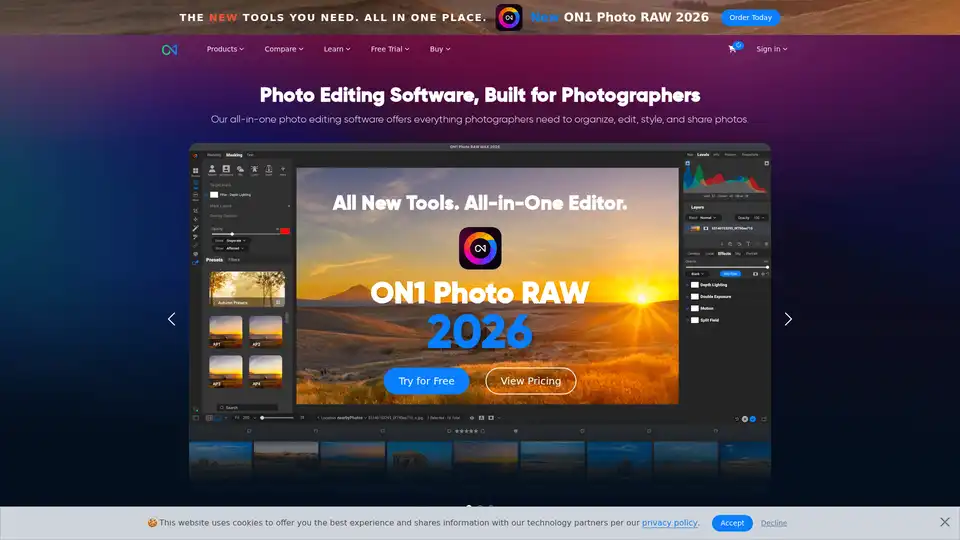This screenshot has width=960, height=540.
Task: Click the ON1 app icon in hero image
Action: [x=480, y=248]
